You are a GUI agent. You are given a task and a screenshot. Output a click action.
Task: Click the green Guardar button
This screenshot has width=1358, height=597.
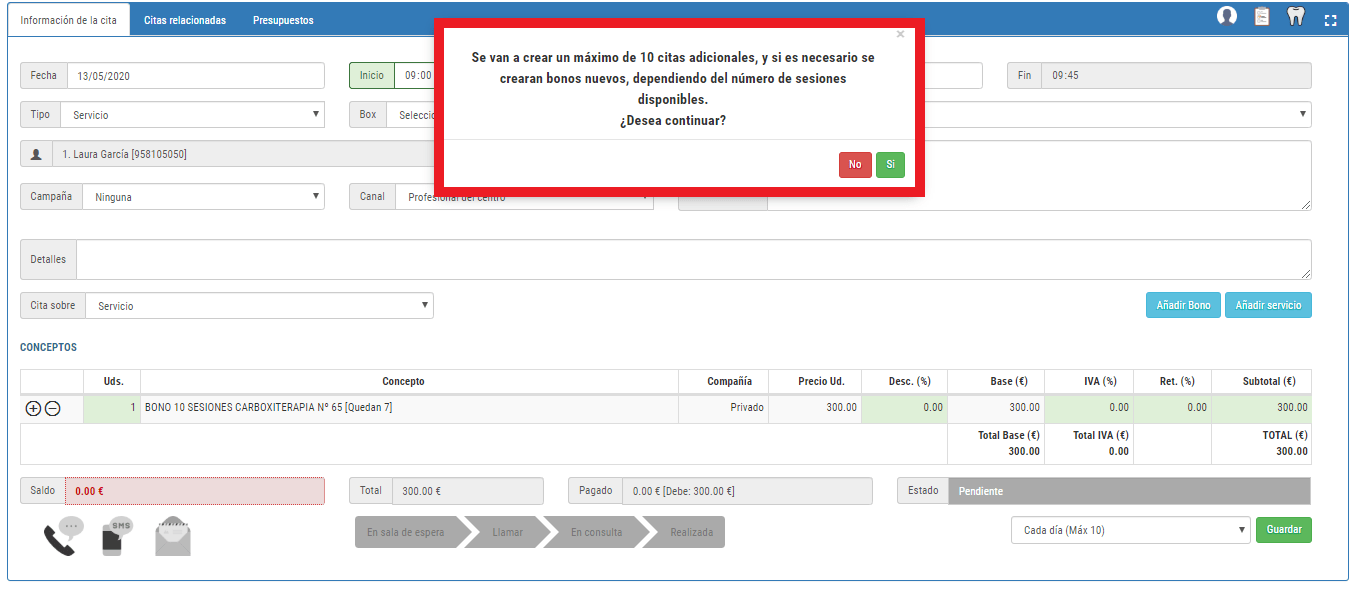click(1283, 530)
